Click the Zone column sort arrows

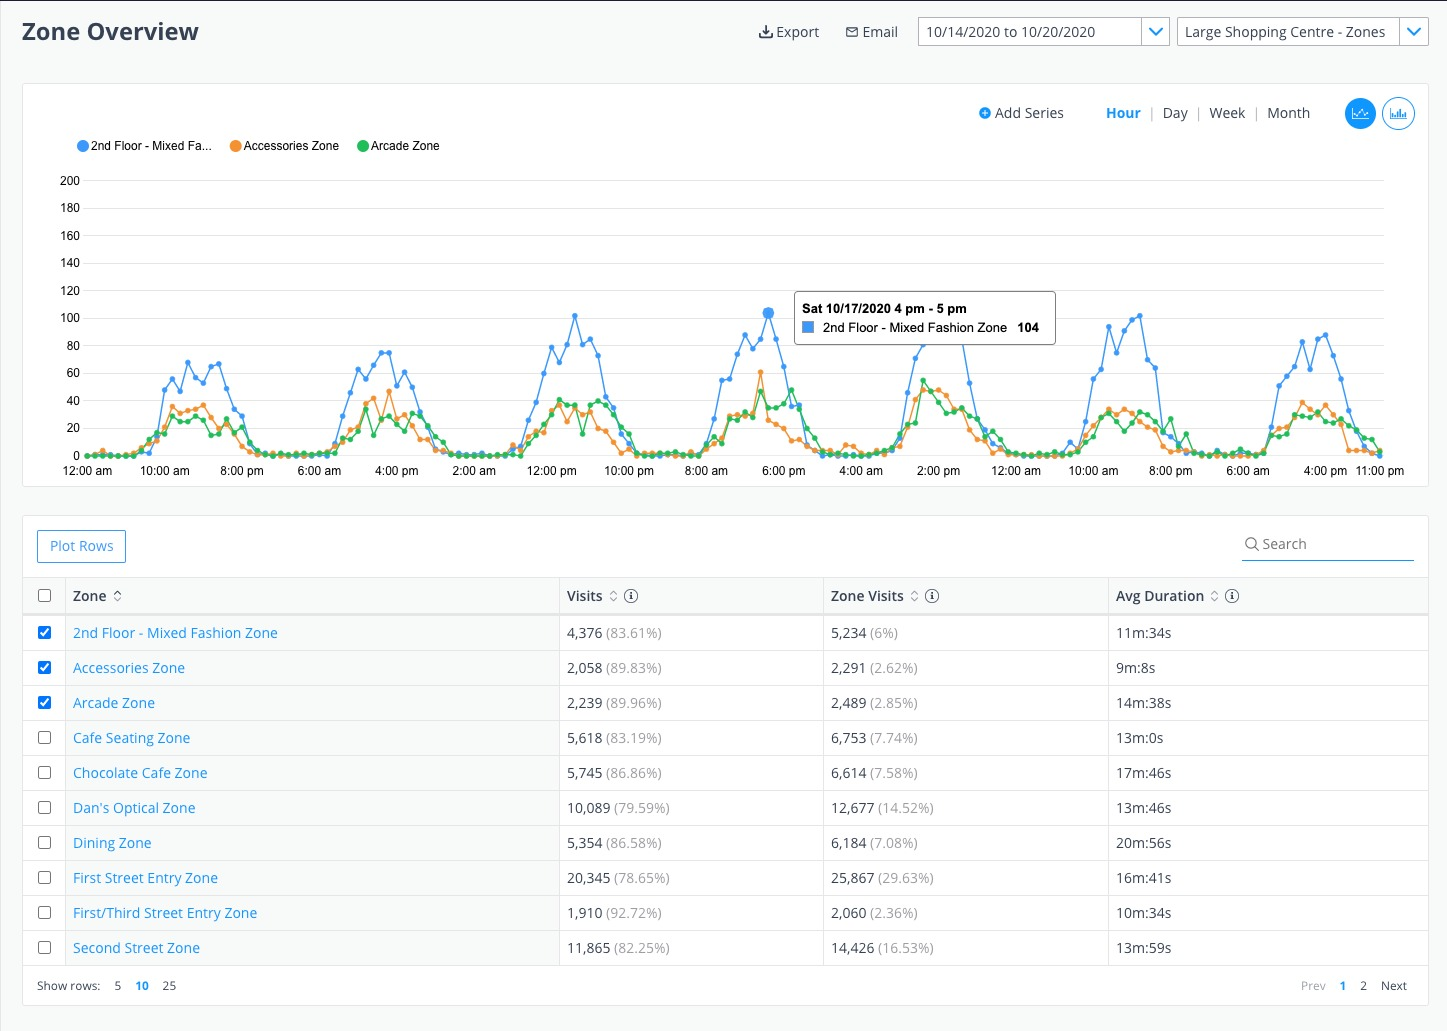pos(118,595)
